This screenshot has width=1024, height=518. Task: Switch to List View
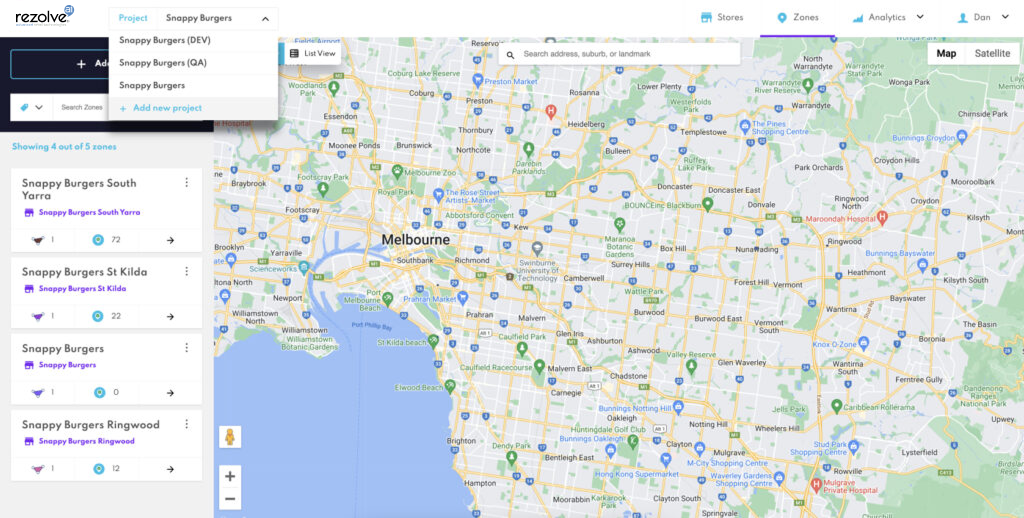pyautogui.click(x=313, y=54)
